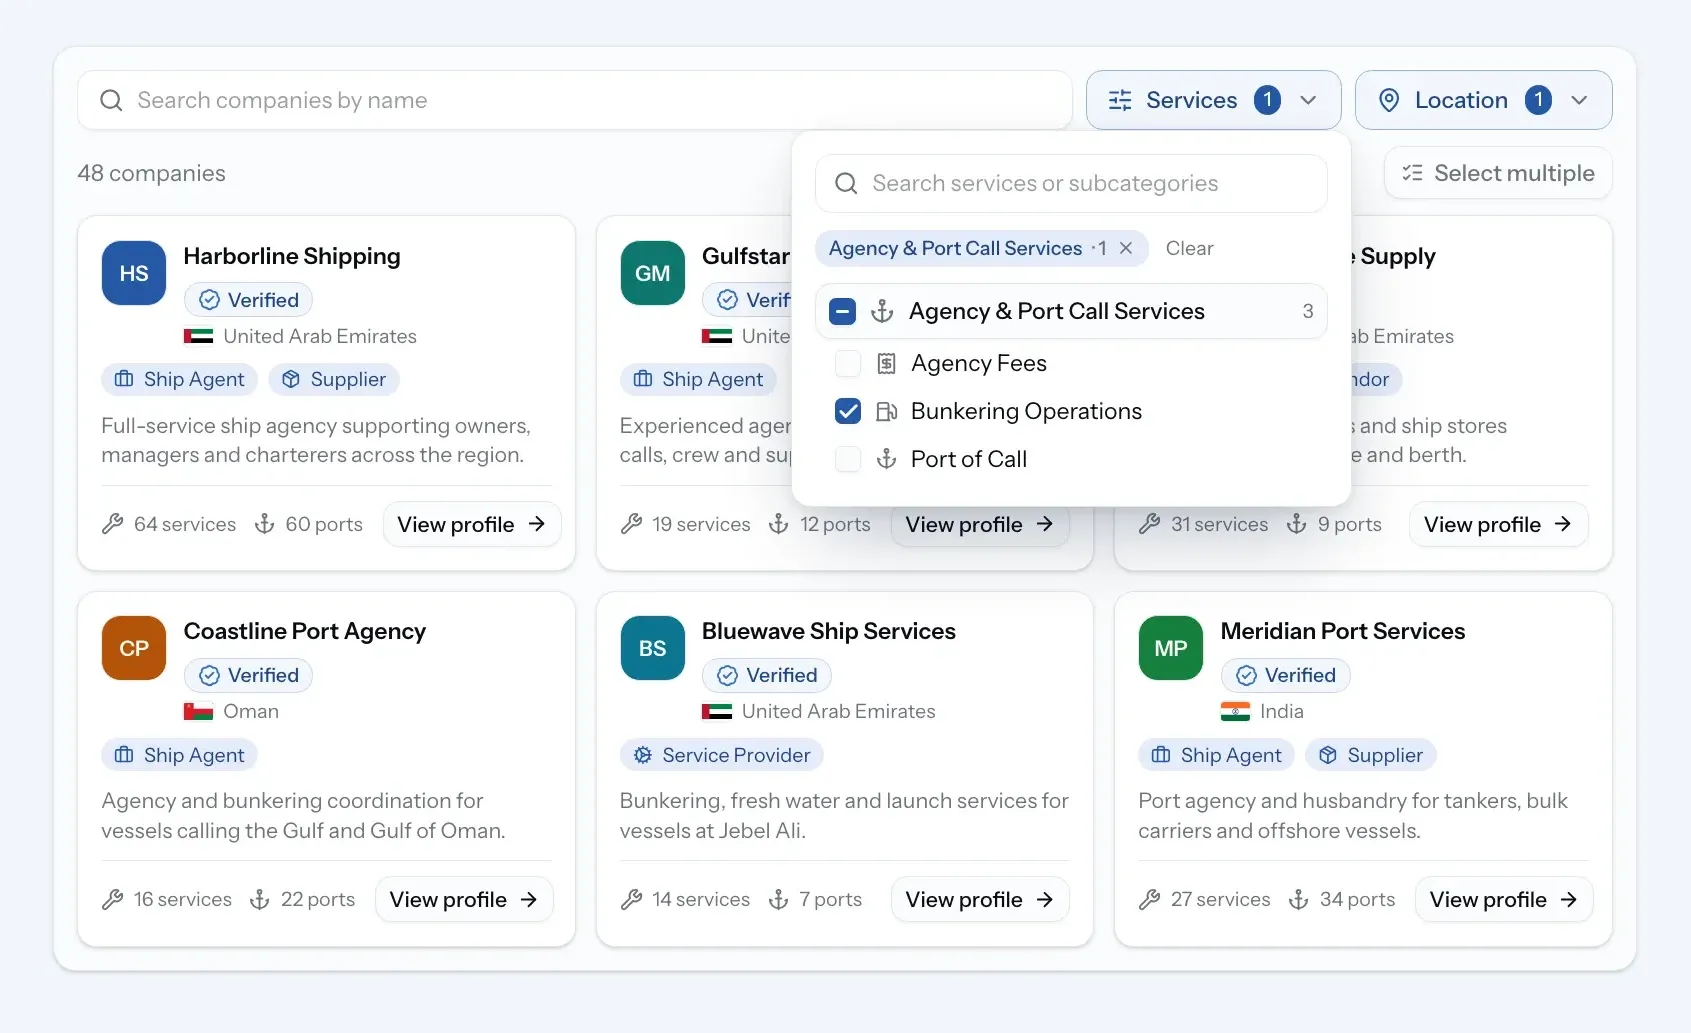Toggle the Agency & Port Call Services parent checkbox
The image size is (1691, 1033).
pyautogui.click(x=843, y=311)
